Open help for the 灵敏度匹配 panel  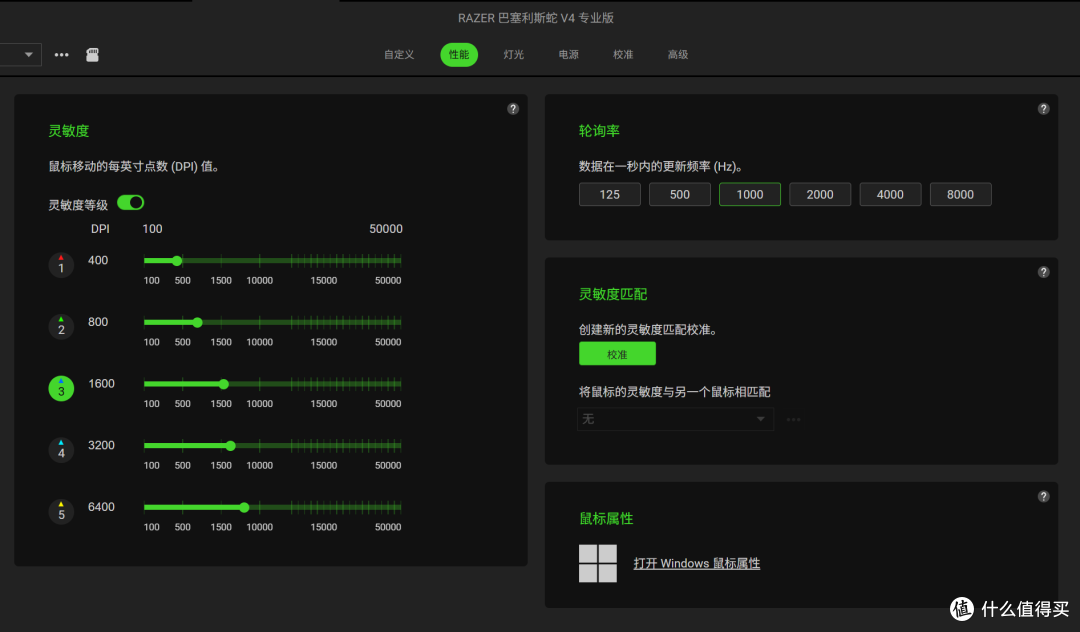tap(1043, 272)
